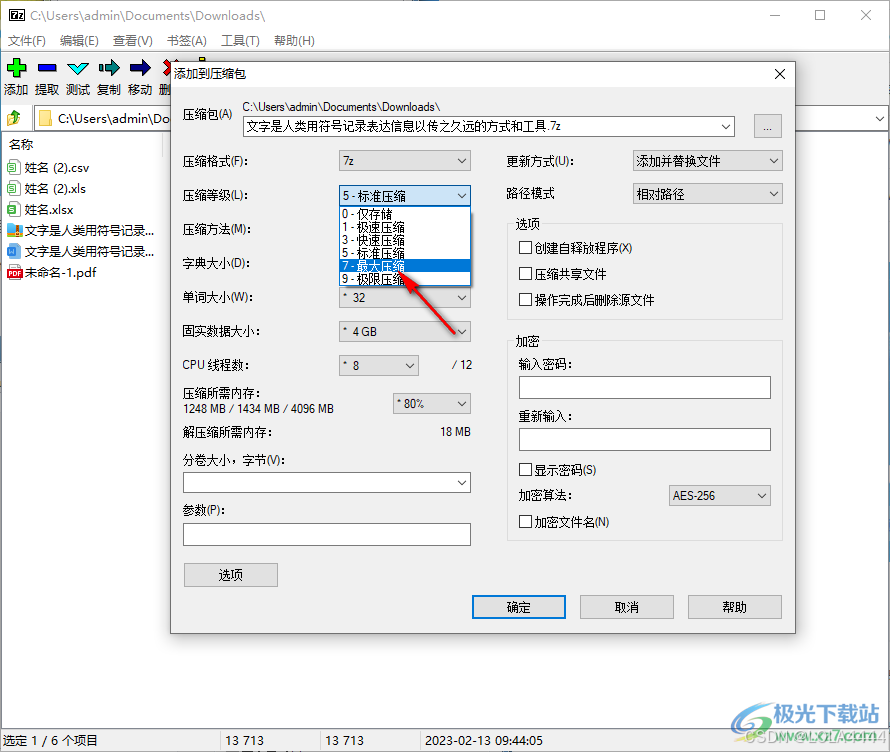Click the Copy (复制) arrow toolbar icon
Screen dimensions: 890x752
tap(109, 68)
